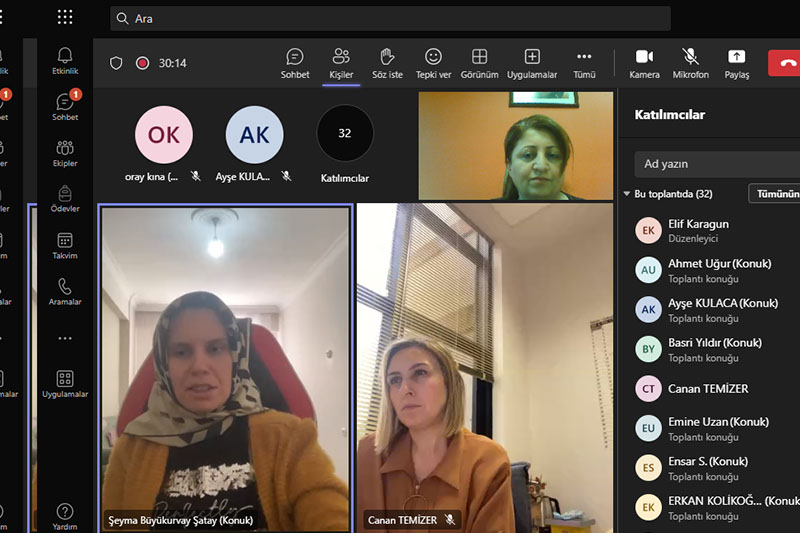
Task: Collapse the Bu toplantıda (32) list
Action: [x=627, y=194]
